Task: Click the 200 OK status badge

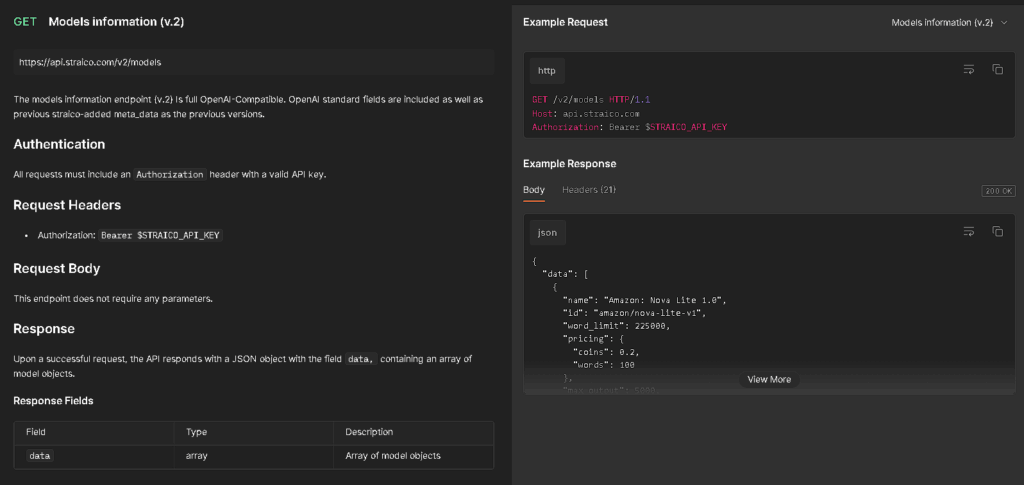Action: tap(998, 191)
